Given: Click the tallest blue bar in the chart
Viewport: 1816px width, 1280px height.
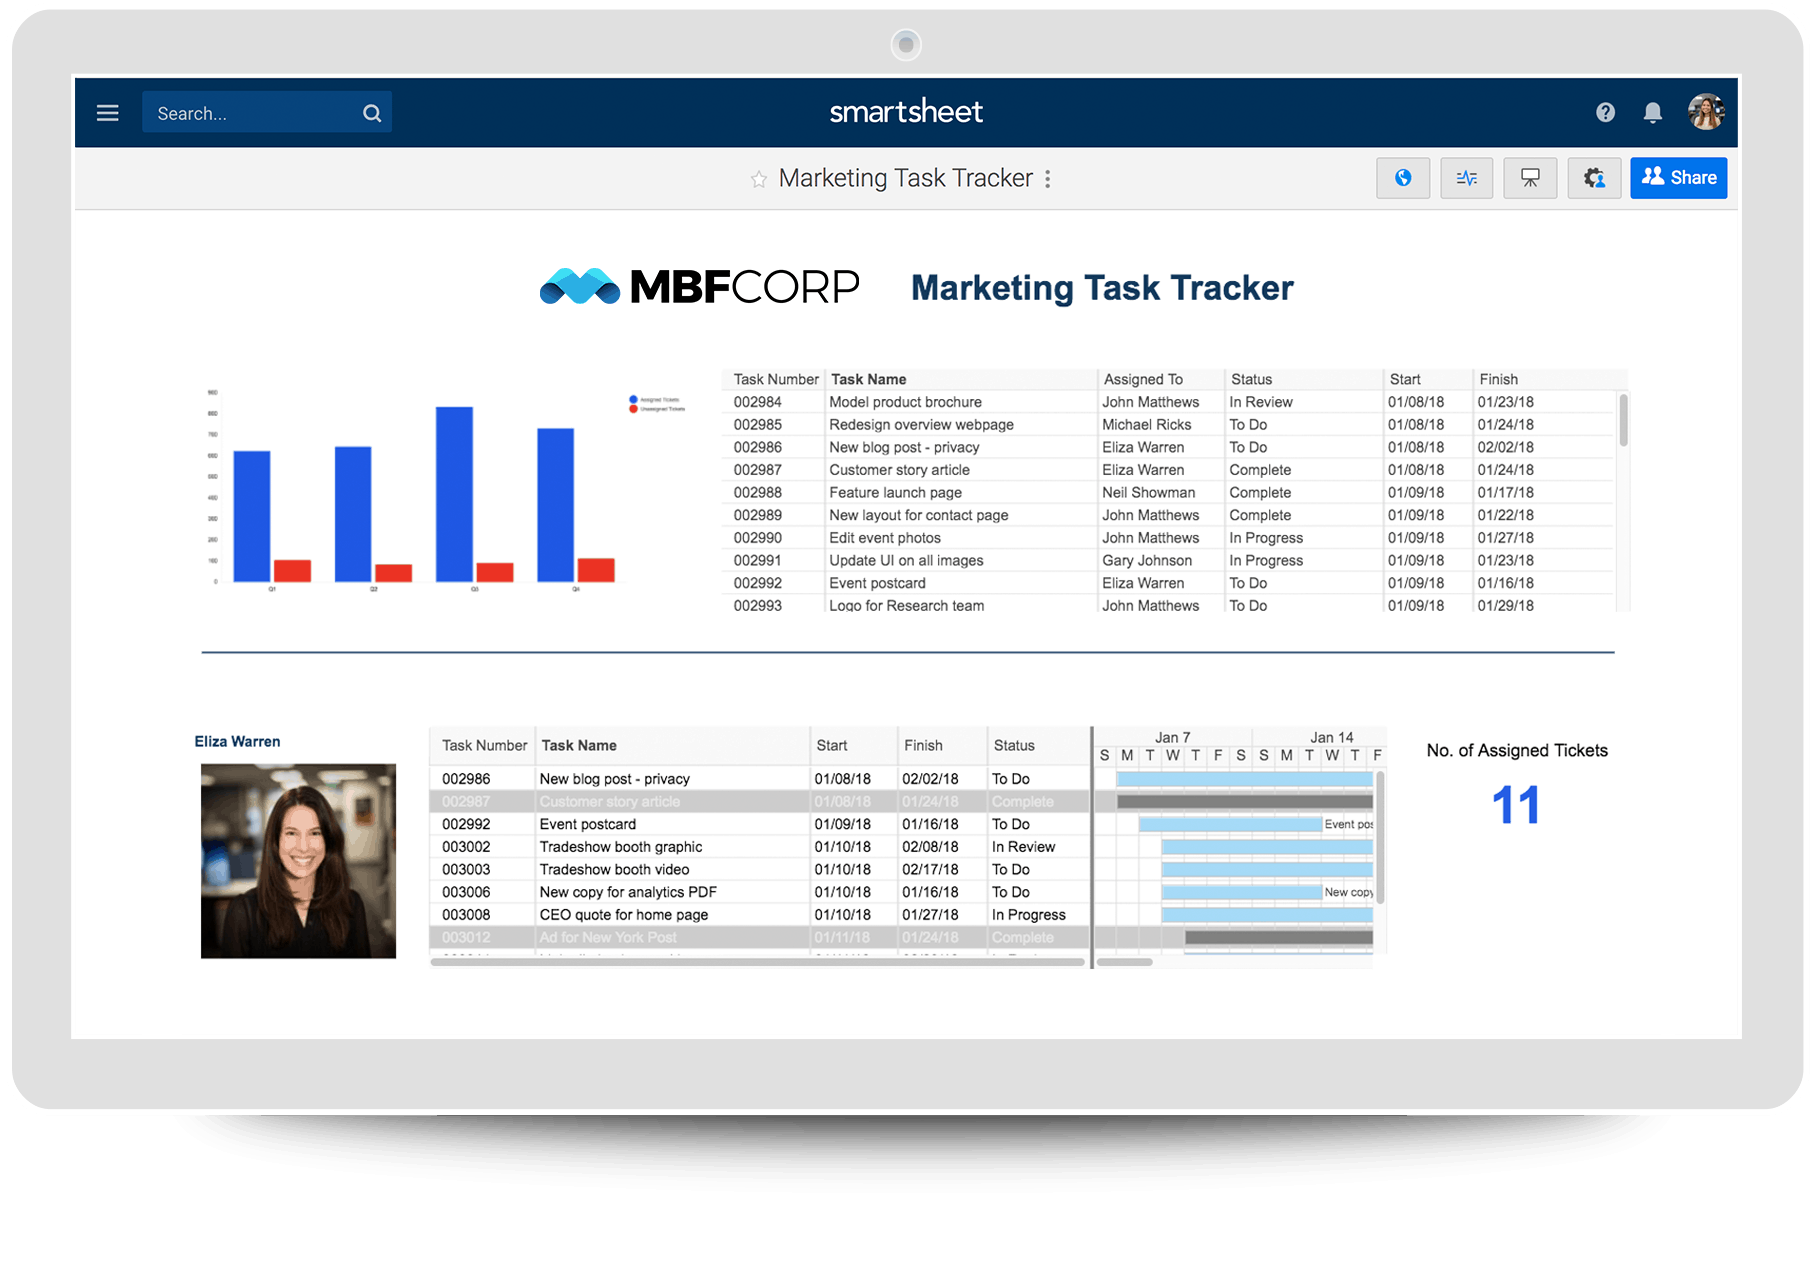Looking at the screenshot, I should pos(454,494).
